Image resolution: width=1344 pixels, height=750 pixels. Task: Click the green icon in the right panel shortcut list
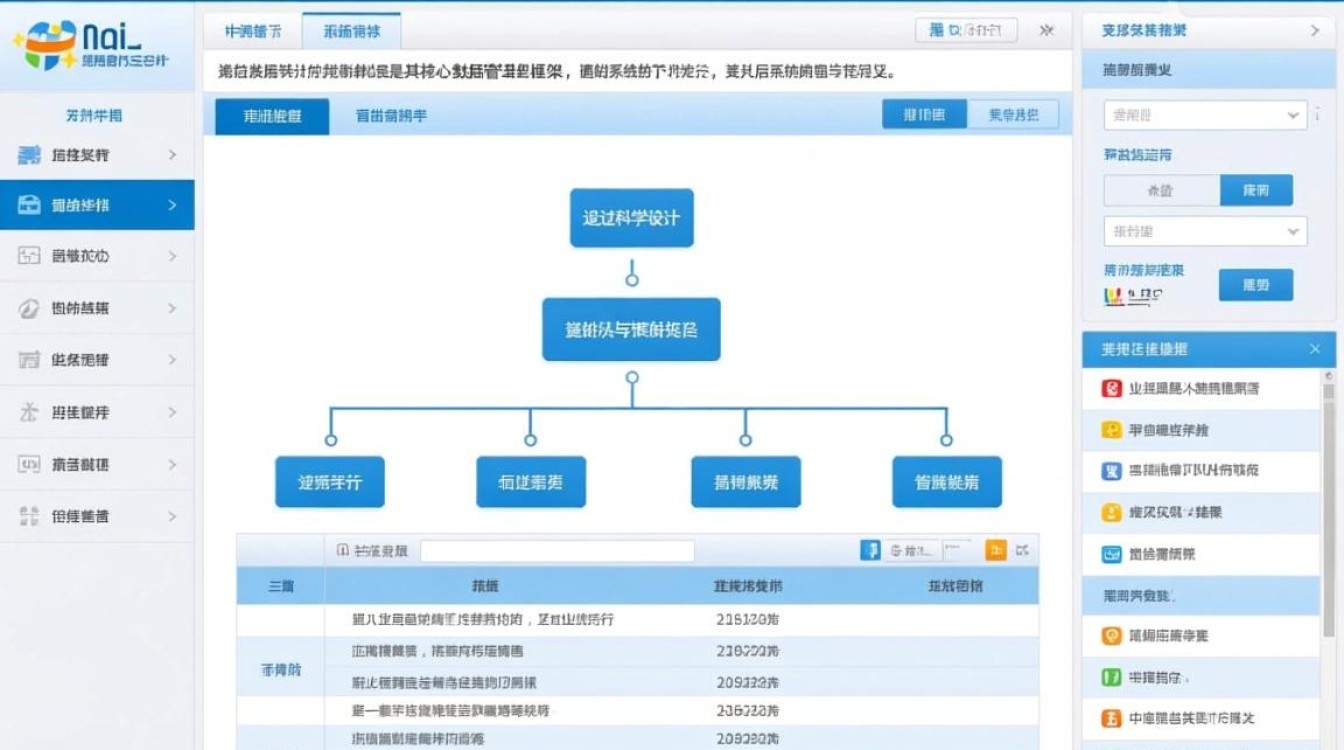coord(1110,677)
